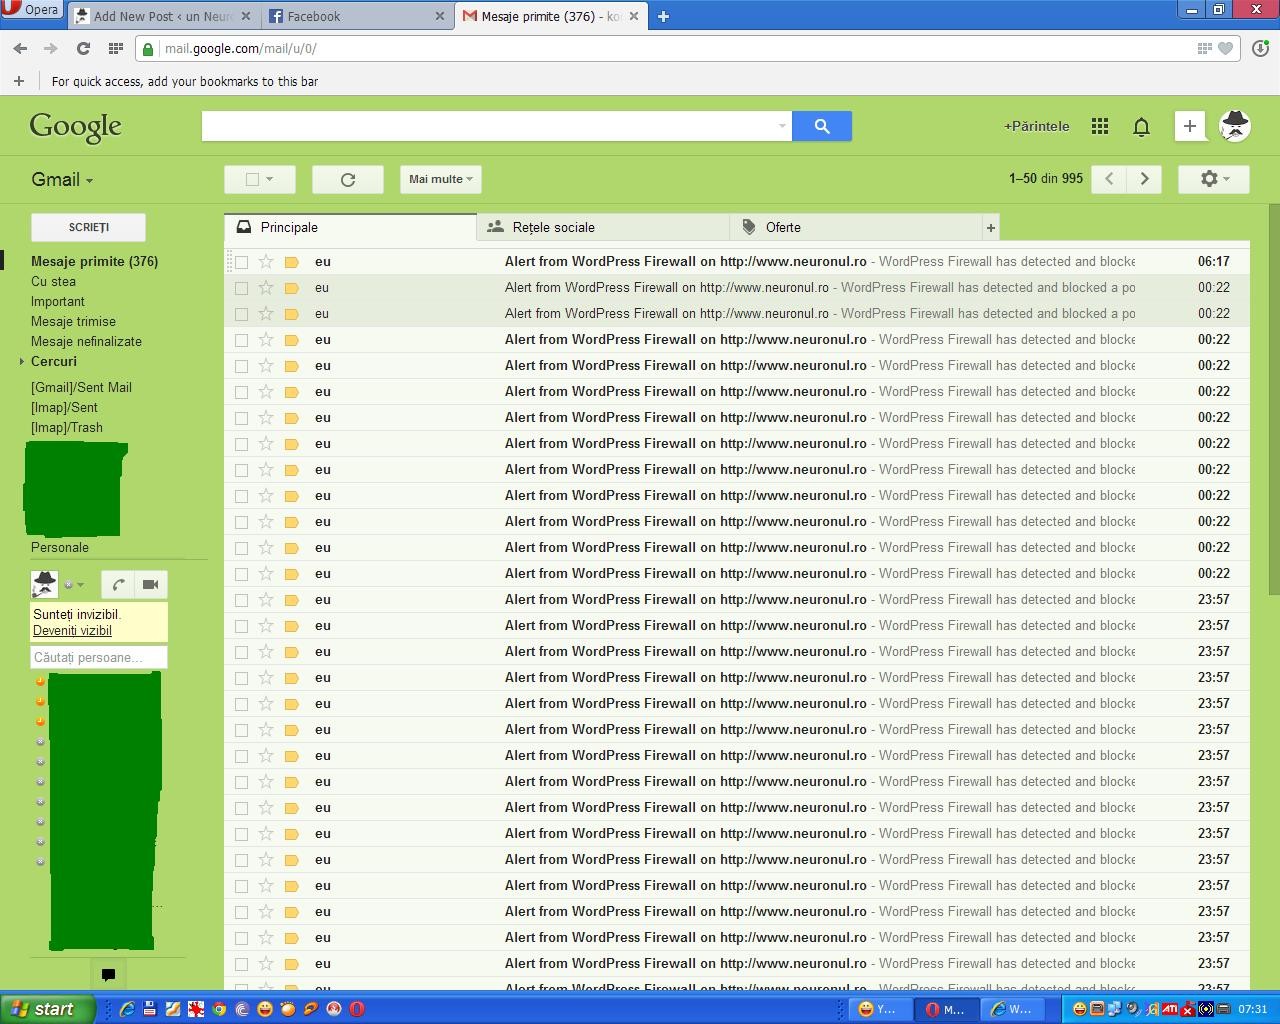The image size is (1280, 1024).
Task: Focus the Căutați persoane search box
Action: (x=99, y=657)
